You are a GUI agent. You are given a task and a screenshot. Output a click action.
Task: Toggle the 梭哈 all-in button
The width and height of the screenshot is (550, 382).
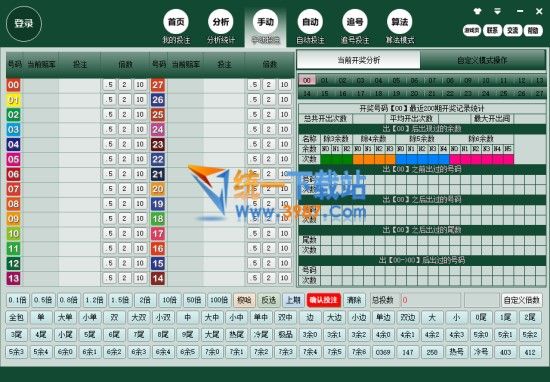[244, 300]
